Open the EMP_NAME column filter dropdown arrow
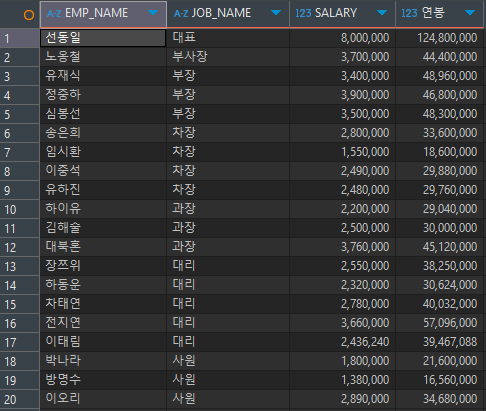 pos(153,13)
